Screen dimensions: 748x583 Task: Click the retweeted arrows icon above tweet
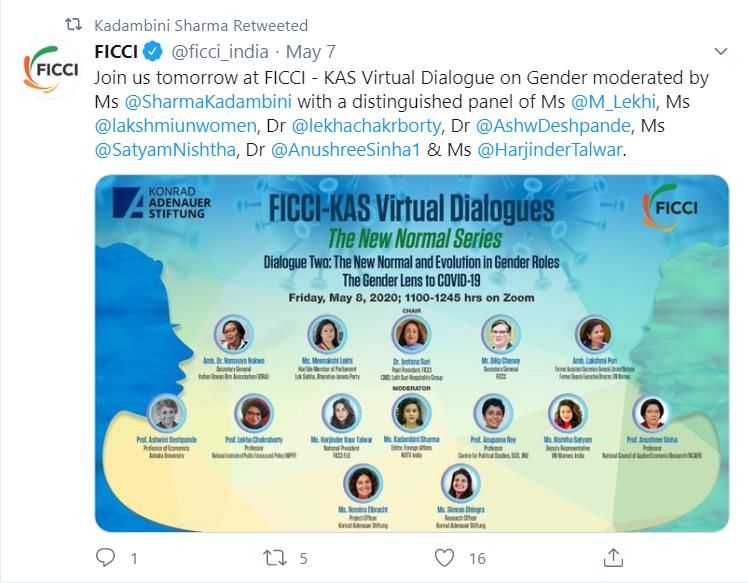pos(73,24)
